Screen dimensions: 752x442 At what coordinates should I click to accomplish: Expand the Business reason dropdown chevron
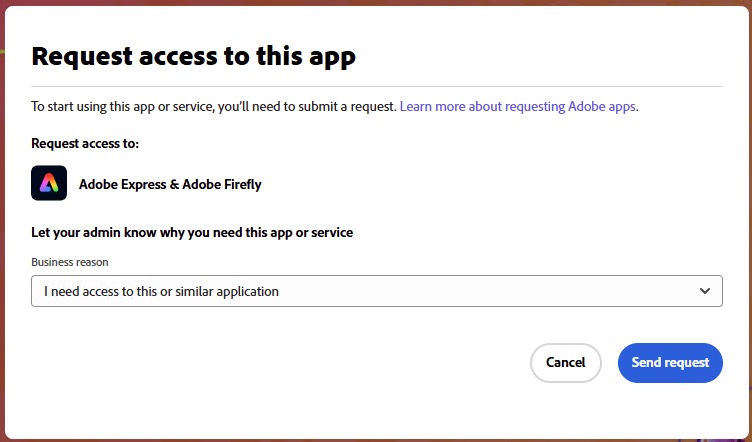(705, 291)
